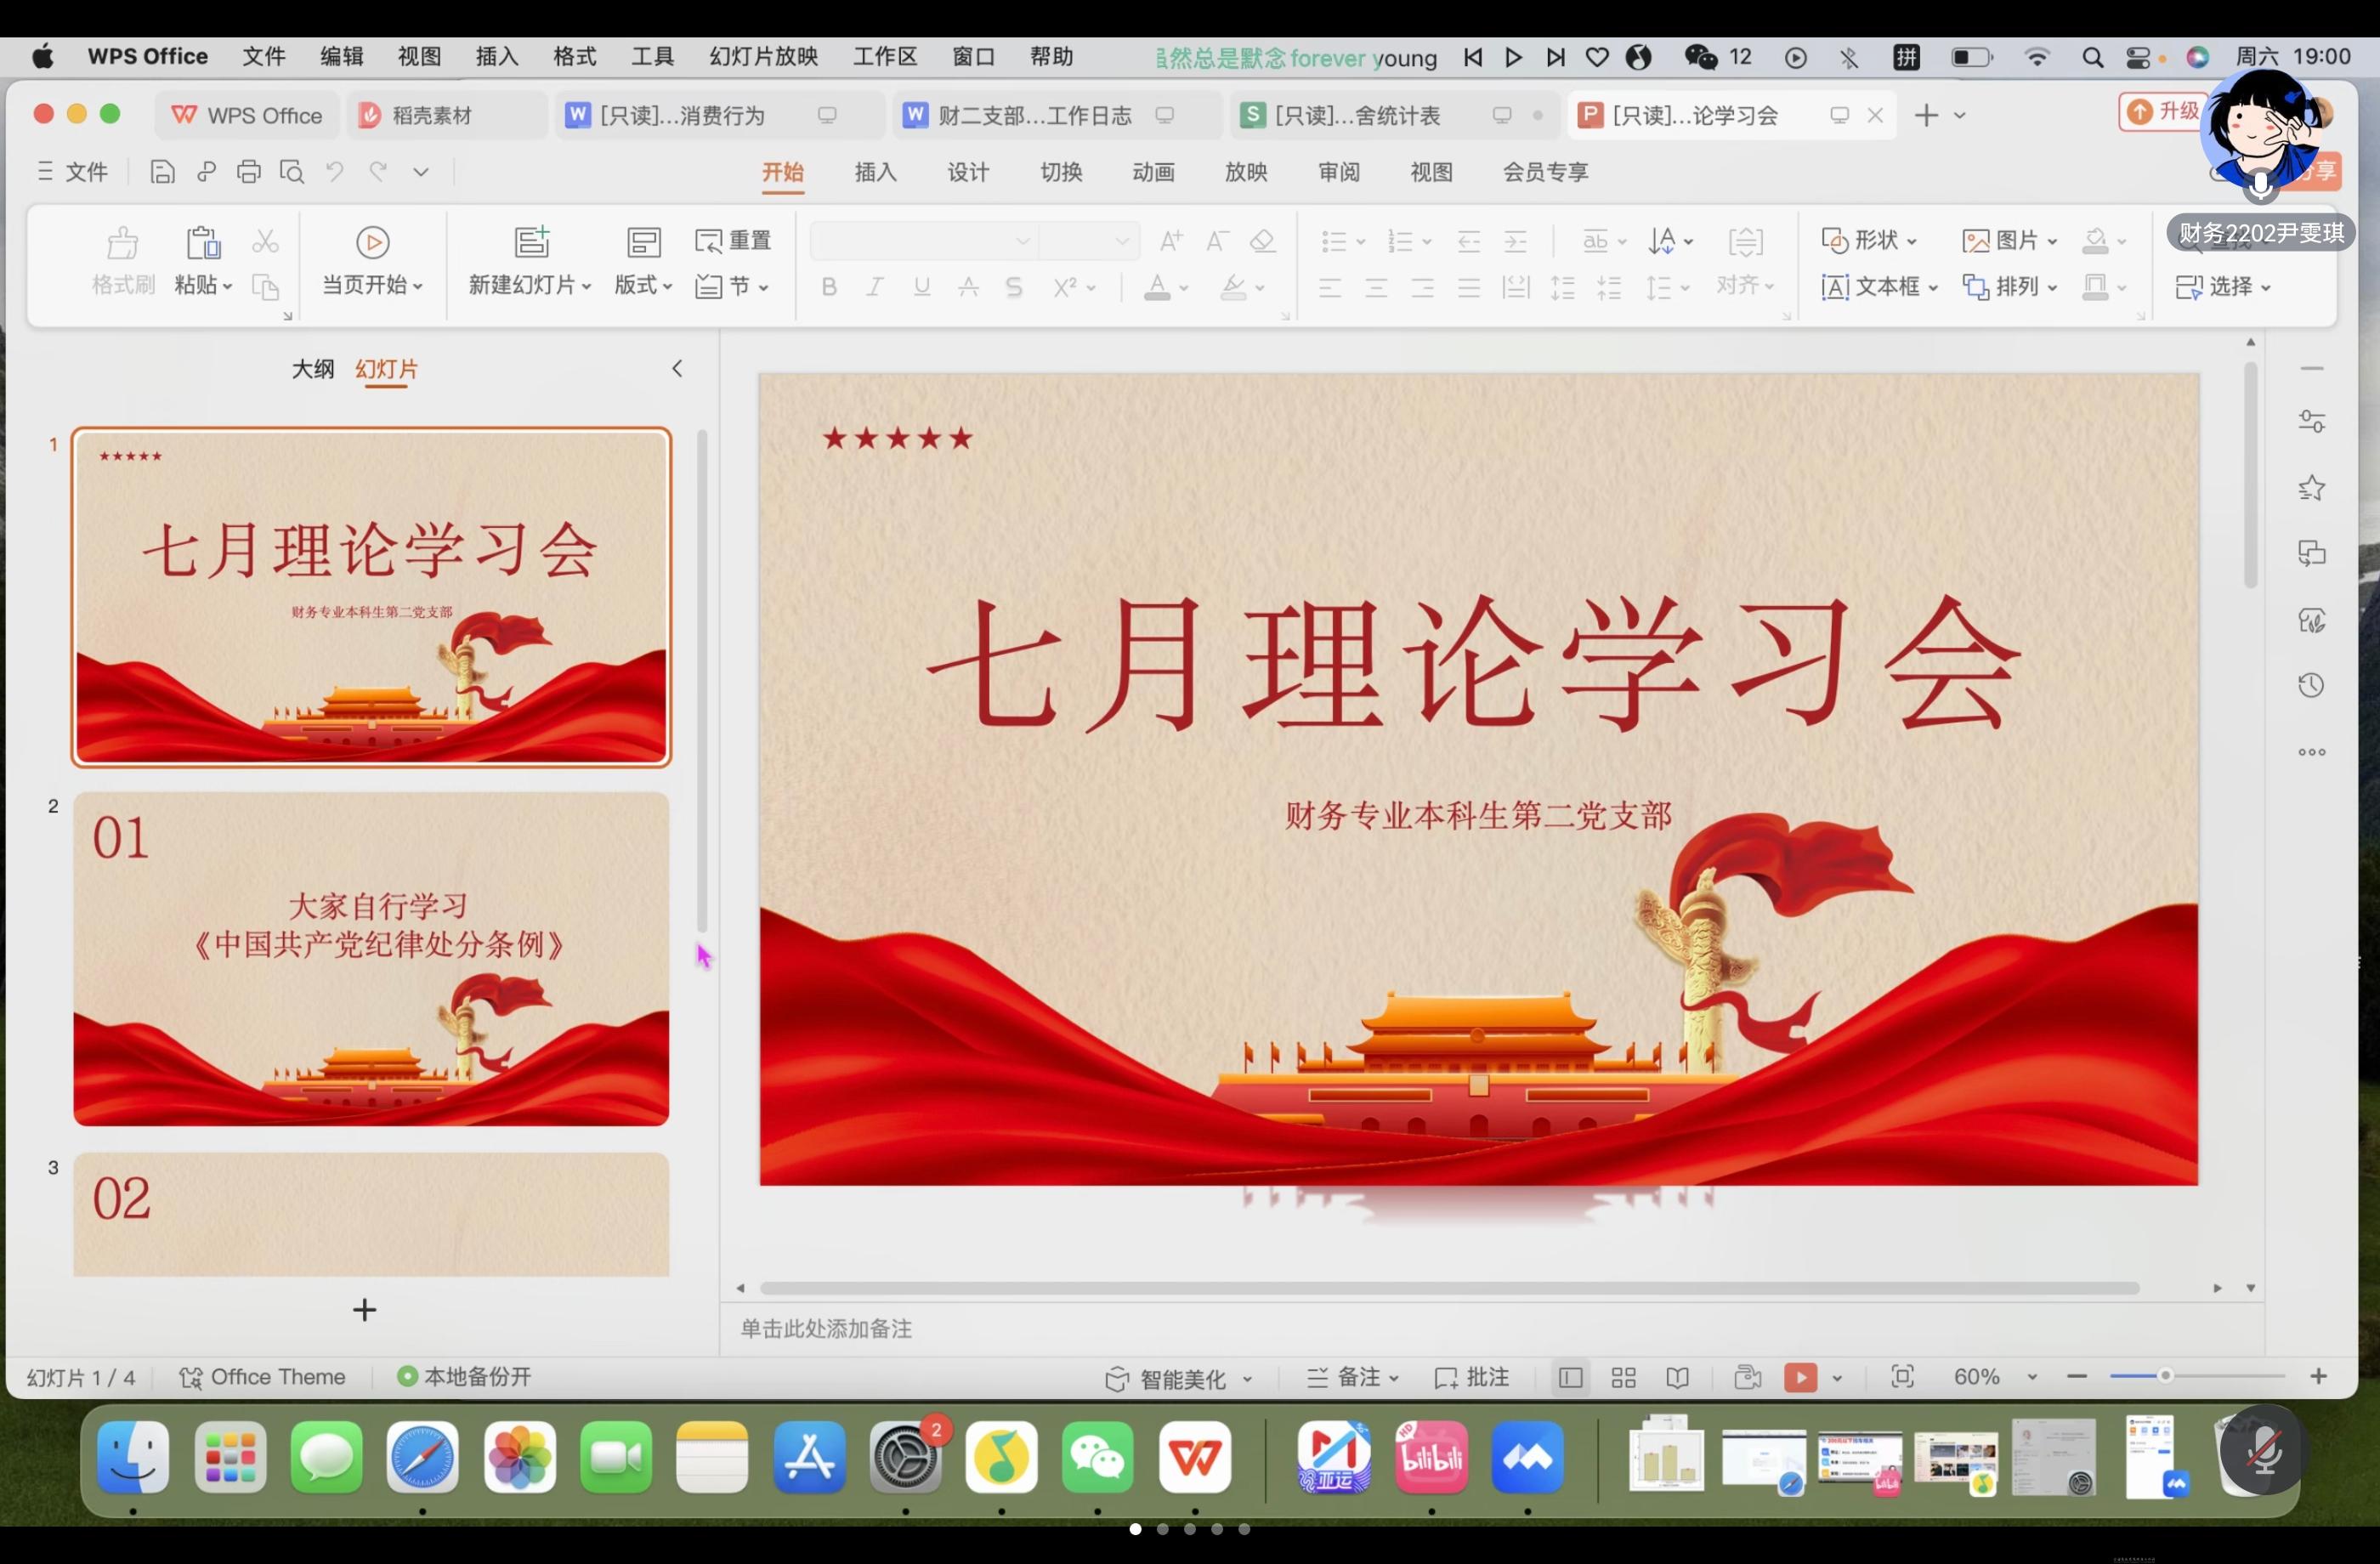Screen dimensions: 2380x1564
Task: Click the print icon in quick toolbar
Action: pyautogui.click(x=248, y=172)
